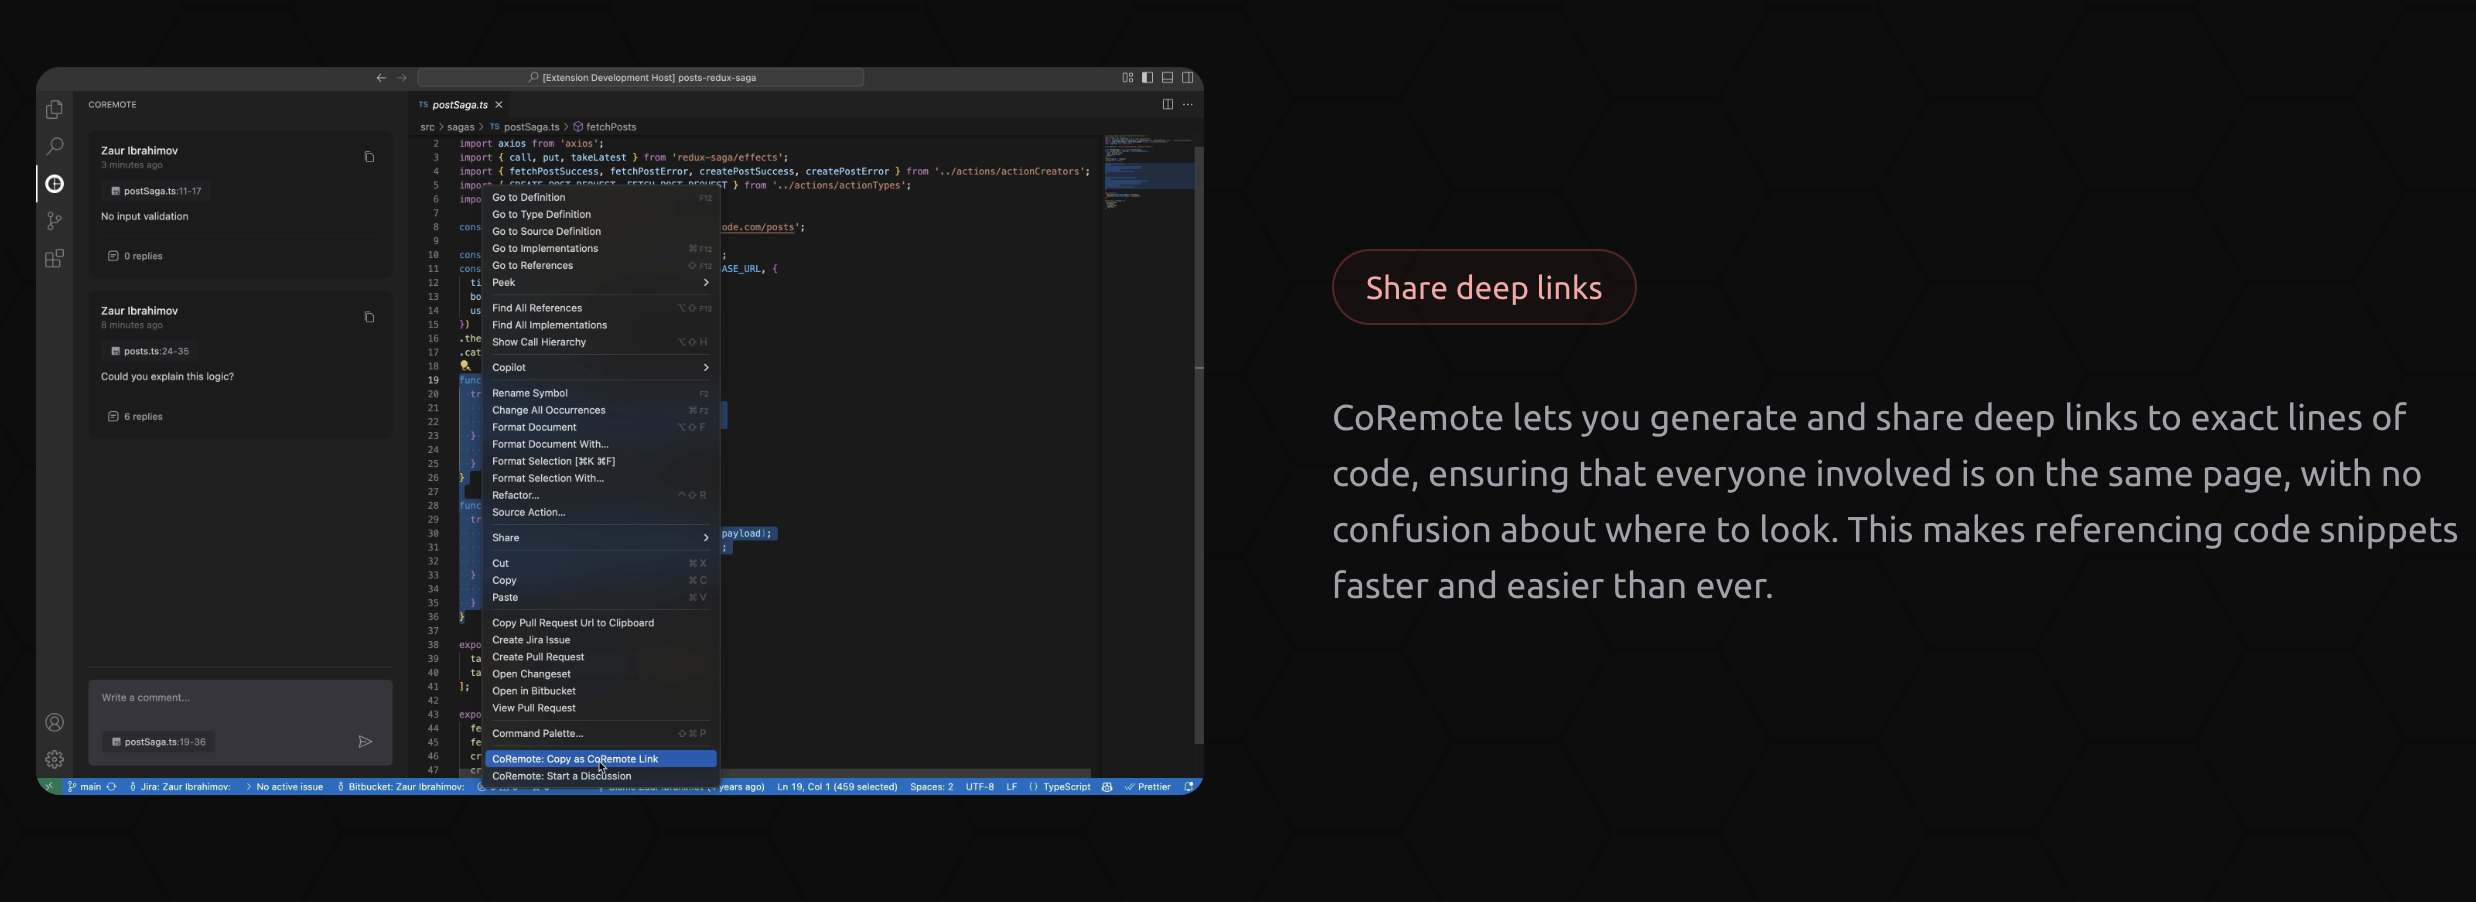Go back with the left arrow in the title bar
2476x902 pixels.
point(381,78)
